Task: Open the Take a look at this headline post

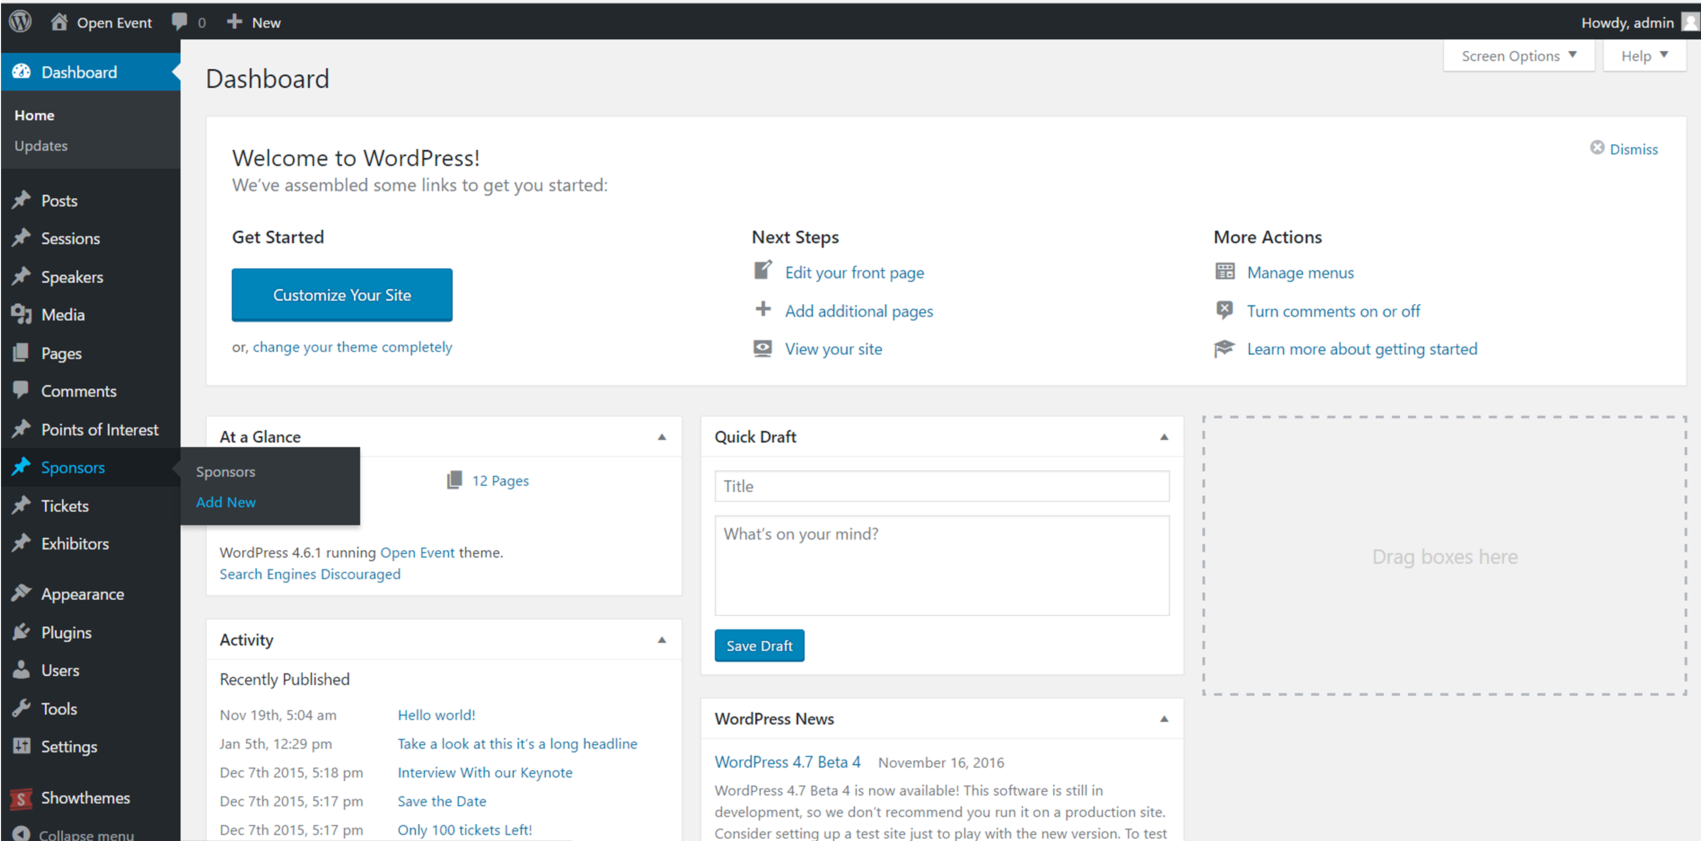Action: click(517, 744)
